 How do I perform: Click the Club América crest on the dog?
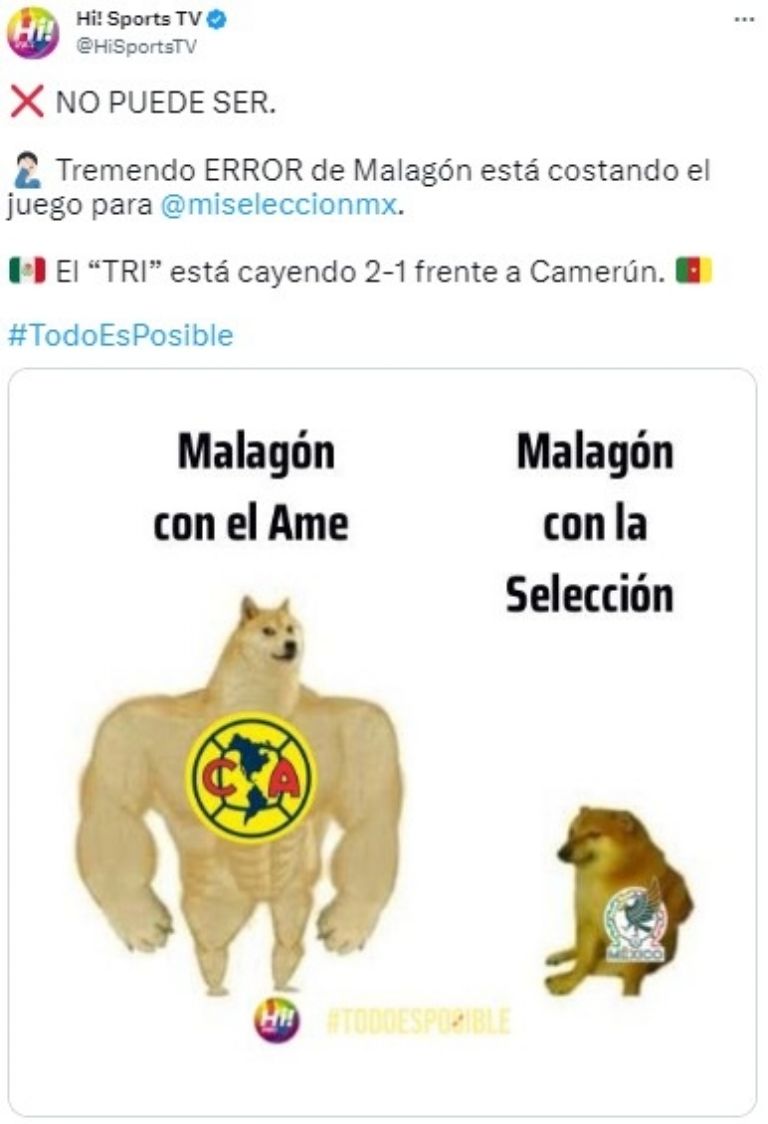point(251,777)
